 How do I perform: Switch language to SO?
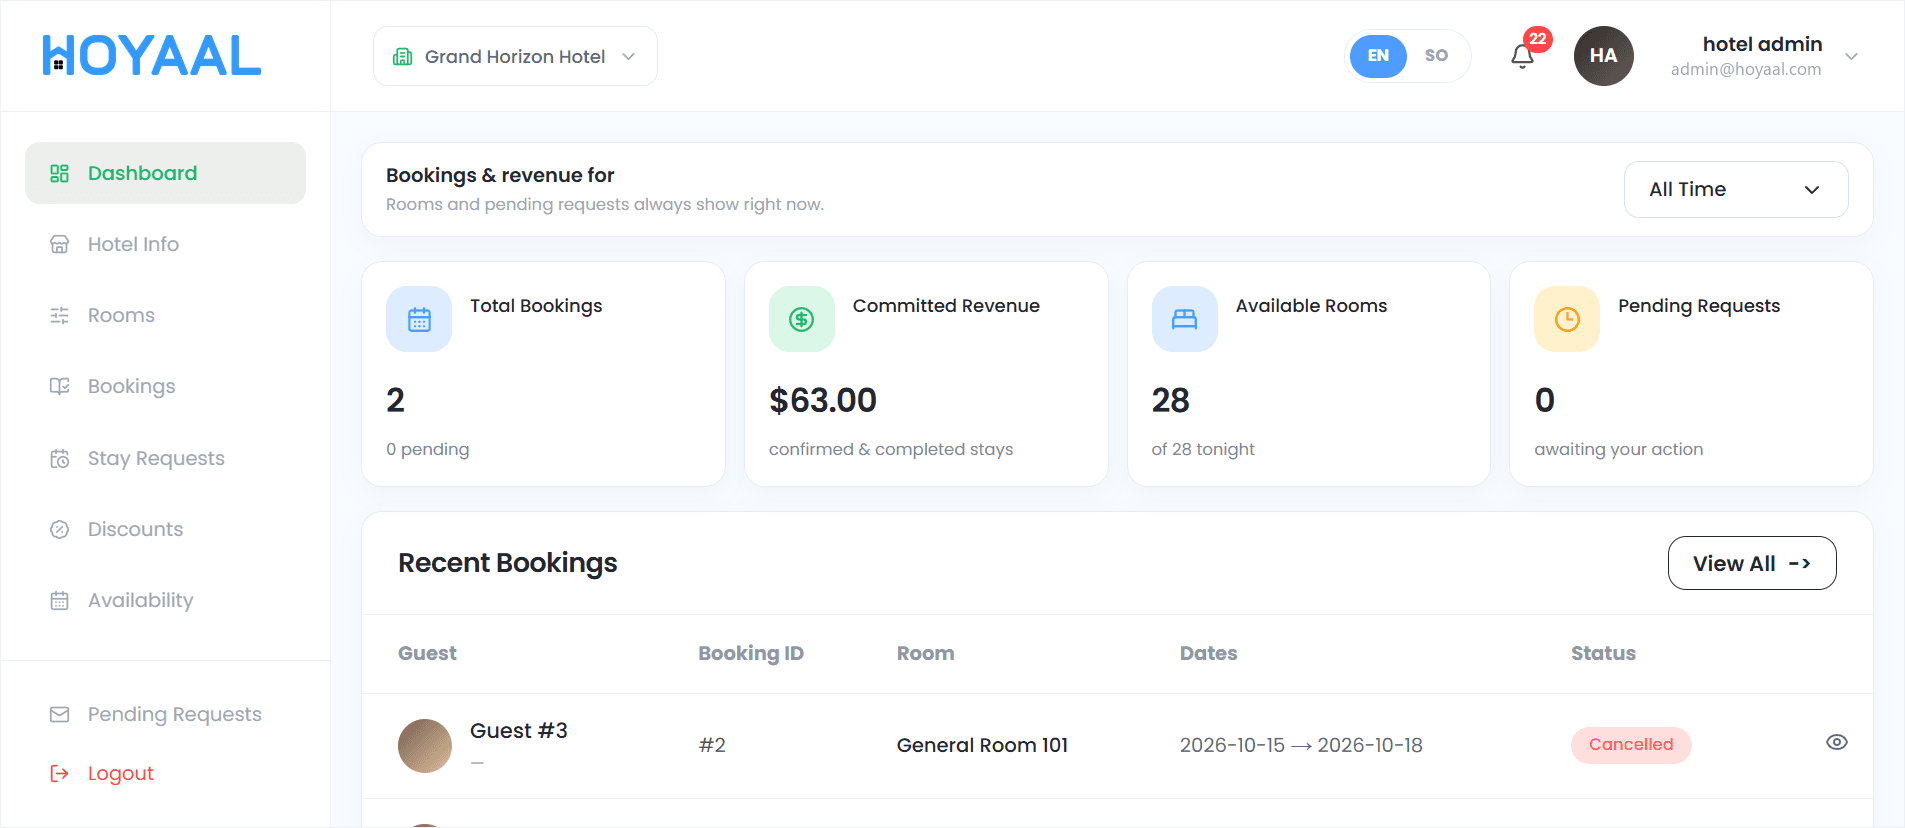[1436, 56]
